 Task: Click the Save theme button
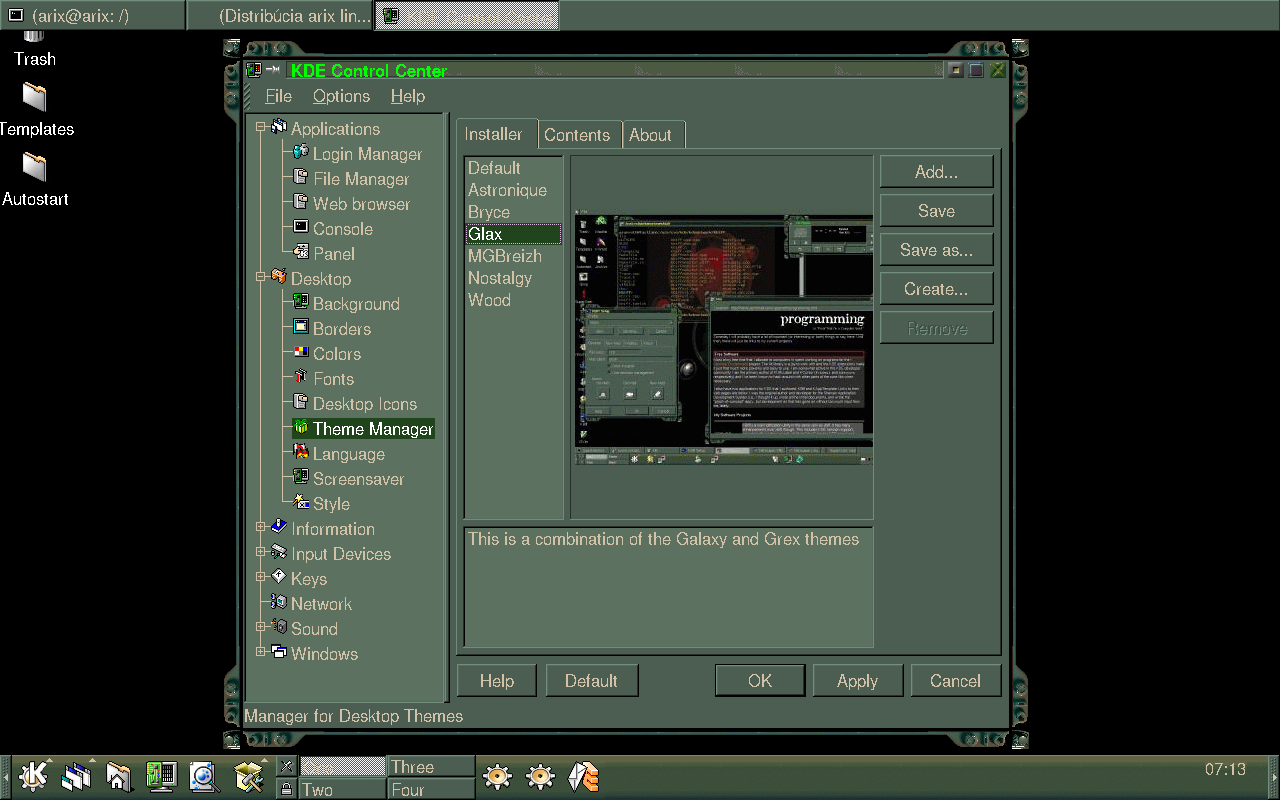click(x=936, y=211)
